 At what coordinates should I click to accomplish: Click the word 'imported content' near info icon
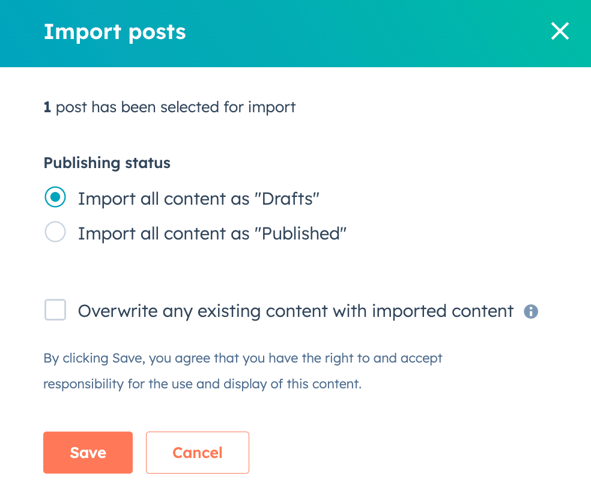[443, 312]
